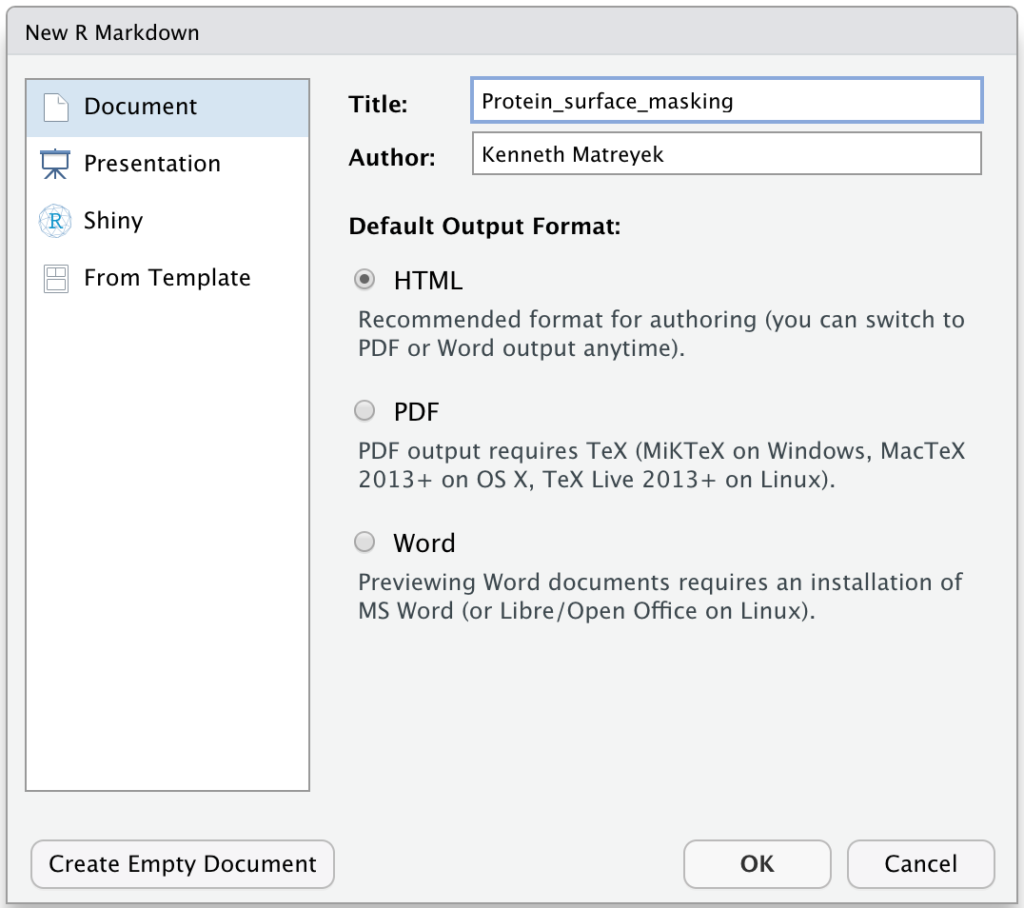
Task: Click the 'Title:' field label
Action: coord(378,104)
